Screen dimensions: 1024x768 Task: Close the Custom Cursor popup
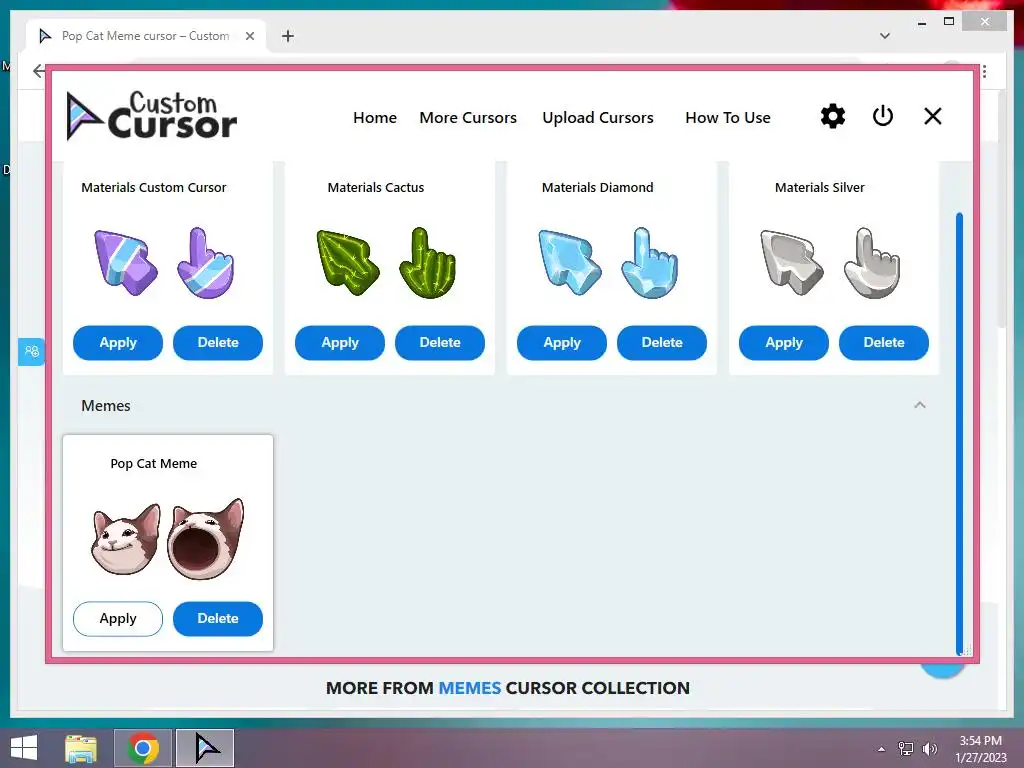pyautogui.click(x=933, y=116)
